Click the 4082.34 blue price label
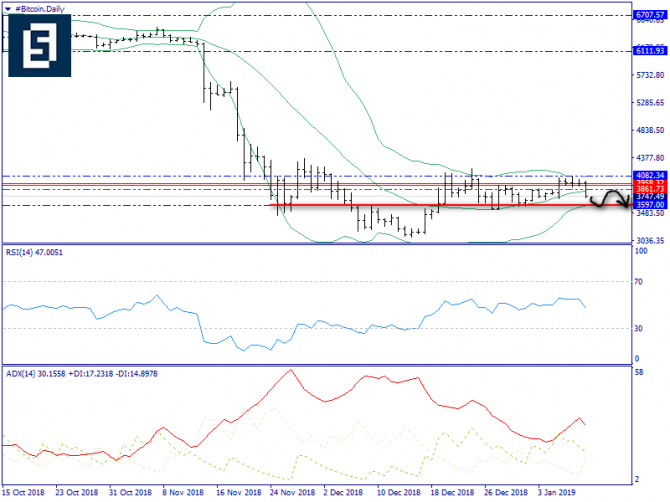670x502 pixels. click(x=650, y=175)
